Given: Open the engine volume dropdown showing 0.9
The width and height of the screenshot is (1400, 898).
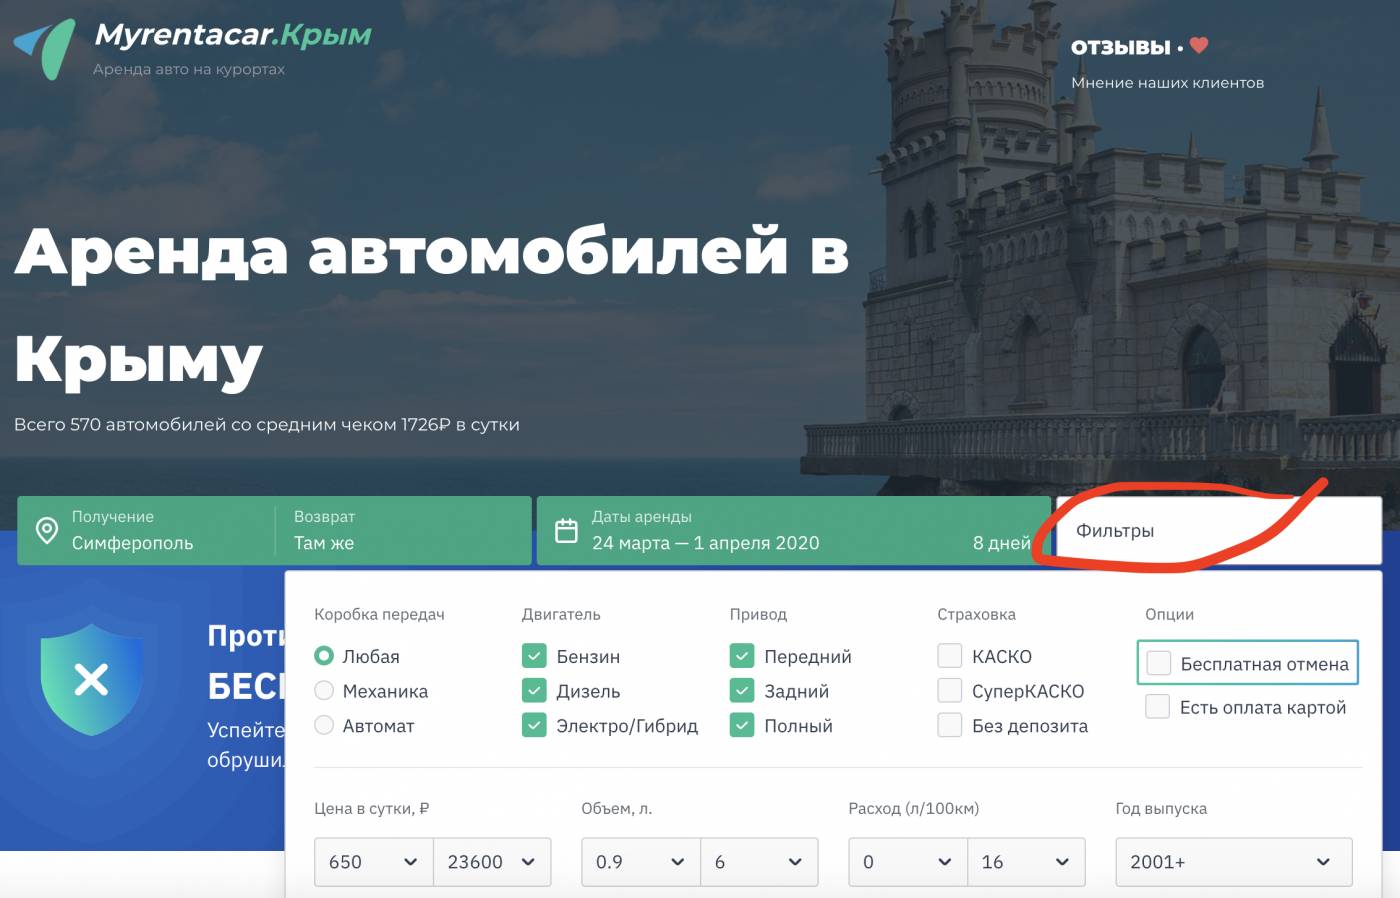Looking at the screenshot, I should tap(640, 861).
